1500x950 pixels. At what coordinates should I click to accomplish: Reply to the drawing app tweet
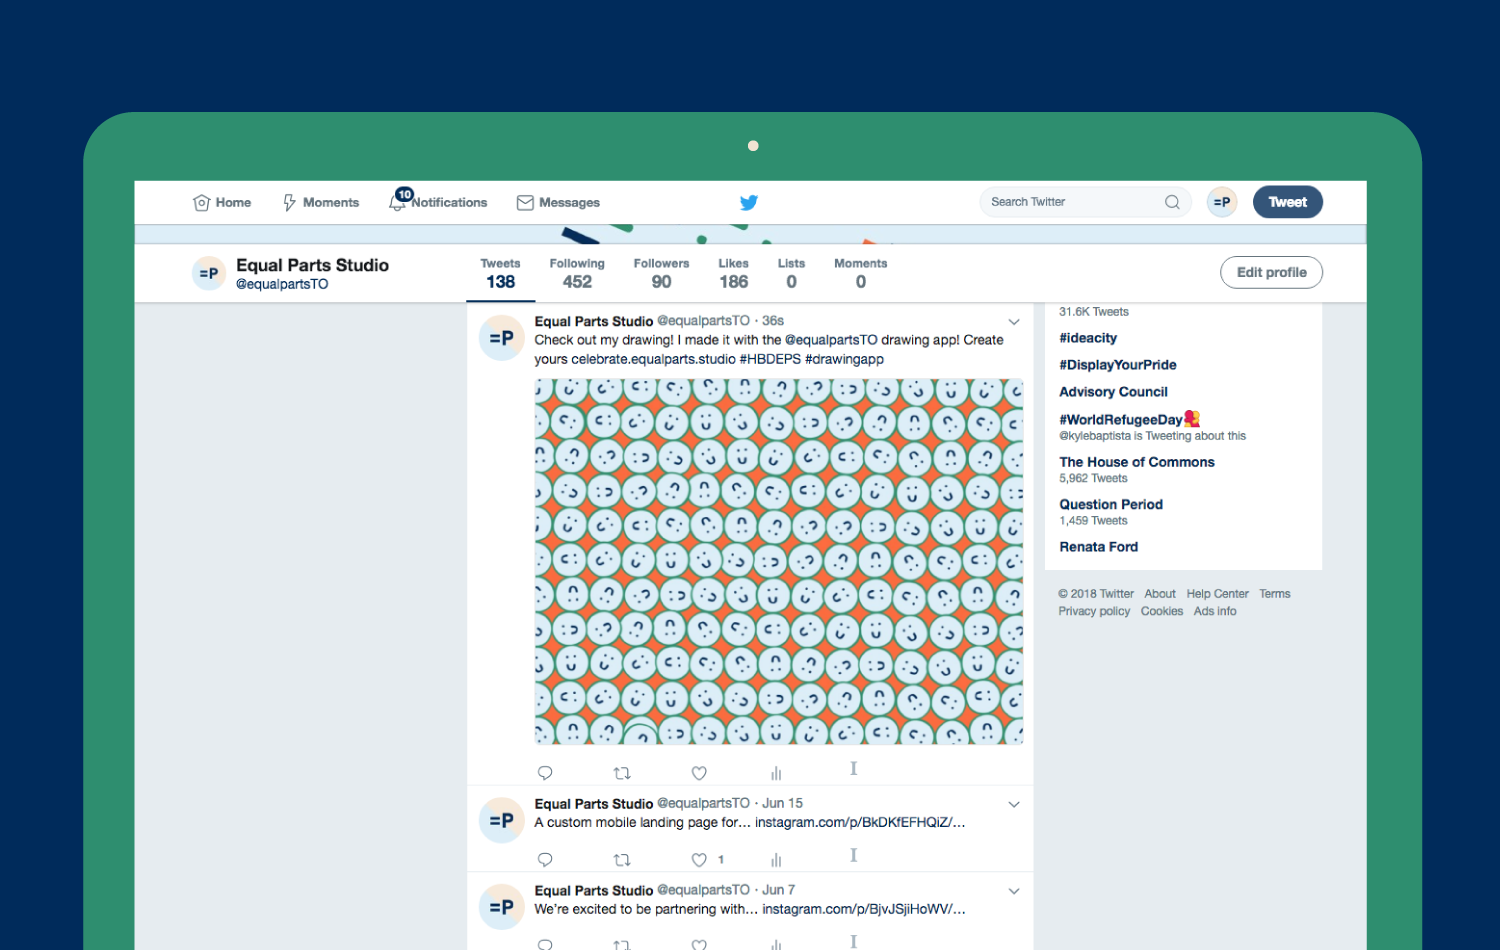click(545, 773)
